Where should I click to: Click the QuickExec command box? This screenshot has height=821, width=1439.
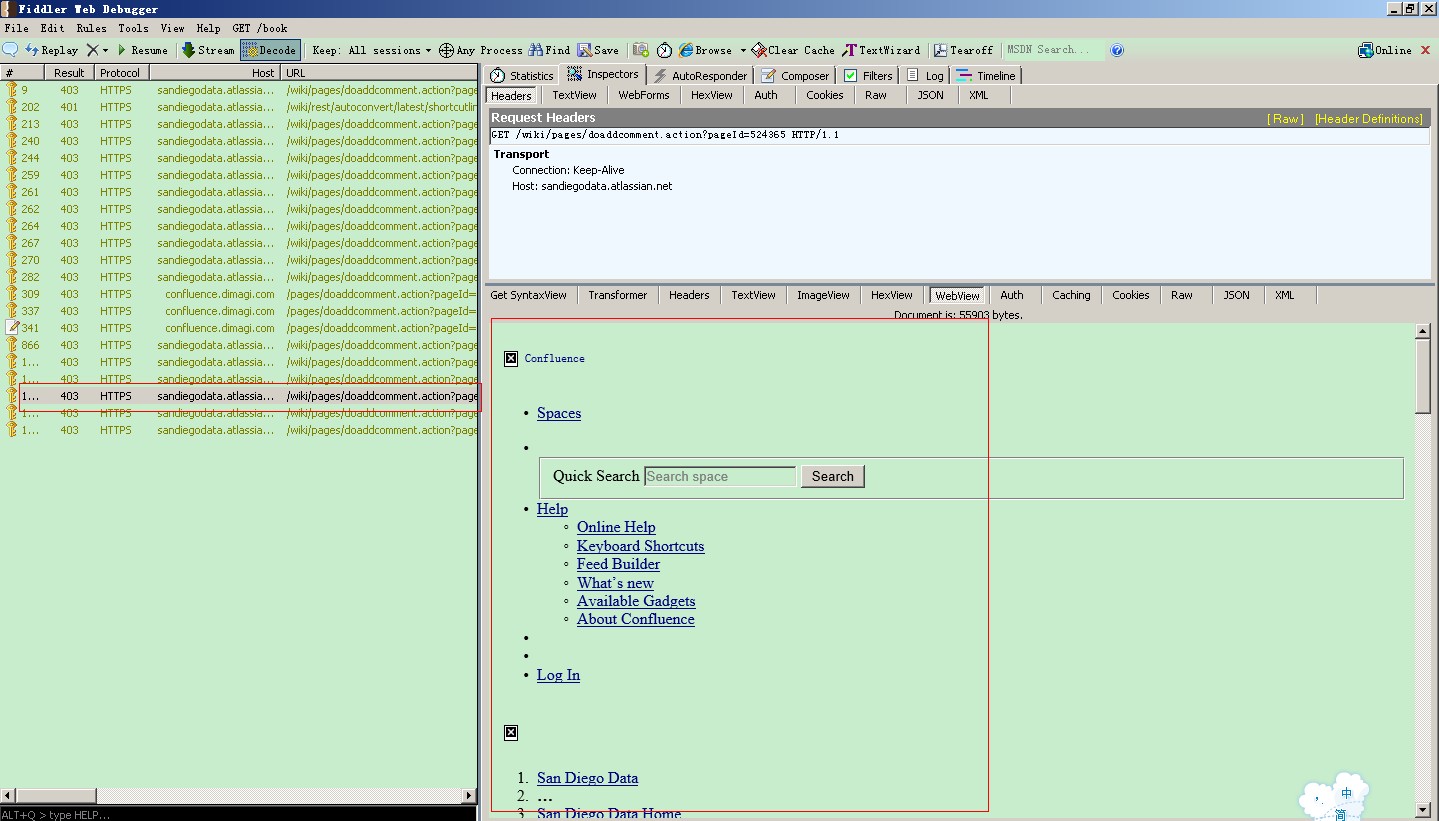tap(238, 814)
